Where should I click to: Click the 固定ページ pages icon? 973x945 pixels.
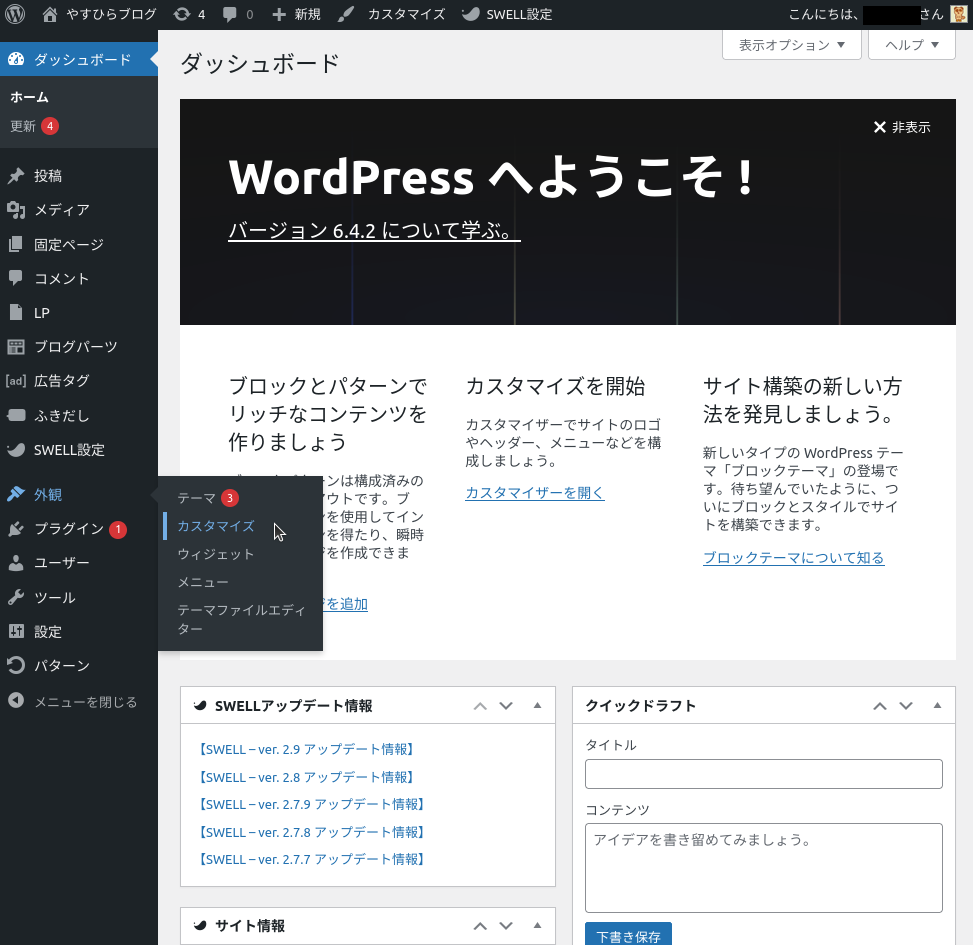click(16, 244)
